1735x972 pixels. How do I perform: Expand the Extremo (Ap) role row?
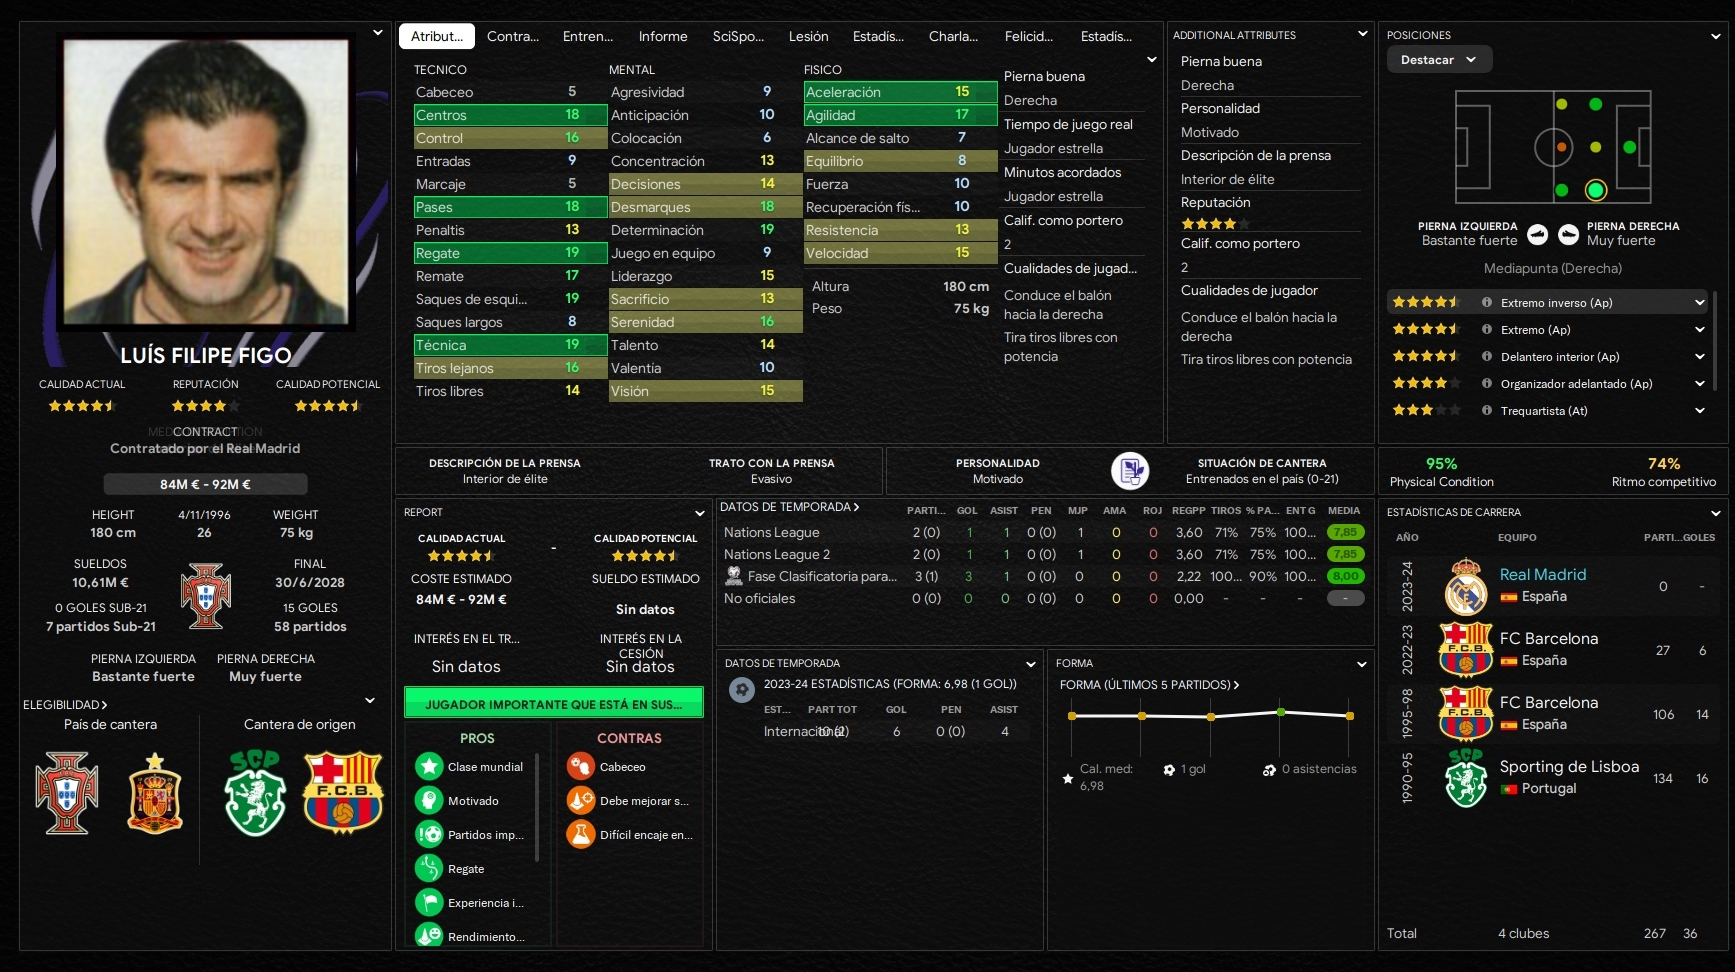(x=1700, y=330)
